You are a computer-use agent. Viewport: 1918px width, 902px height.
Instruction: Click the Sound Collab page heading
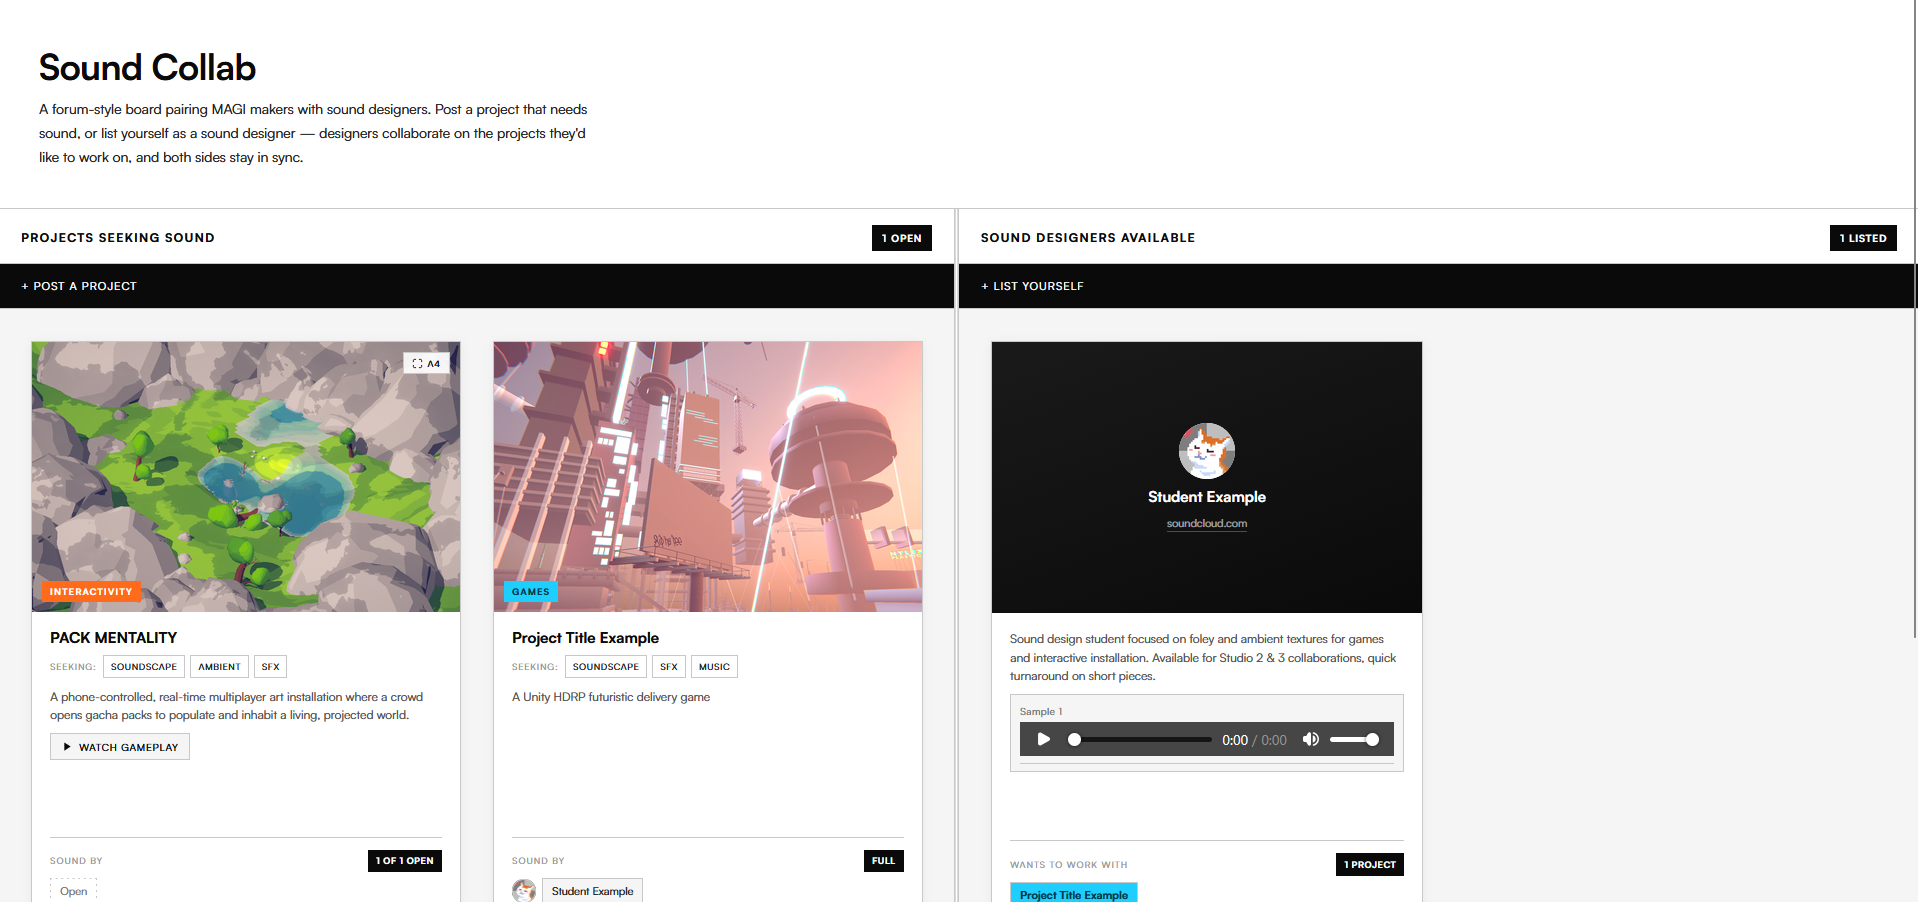[x=147, y=68]
